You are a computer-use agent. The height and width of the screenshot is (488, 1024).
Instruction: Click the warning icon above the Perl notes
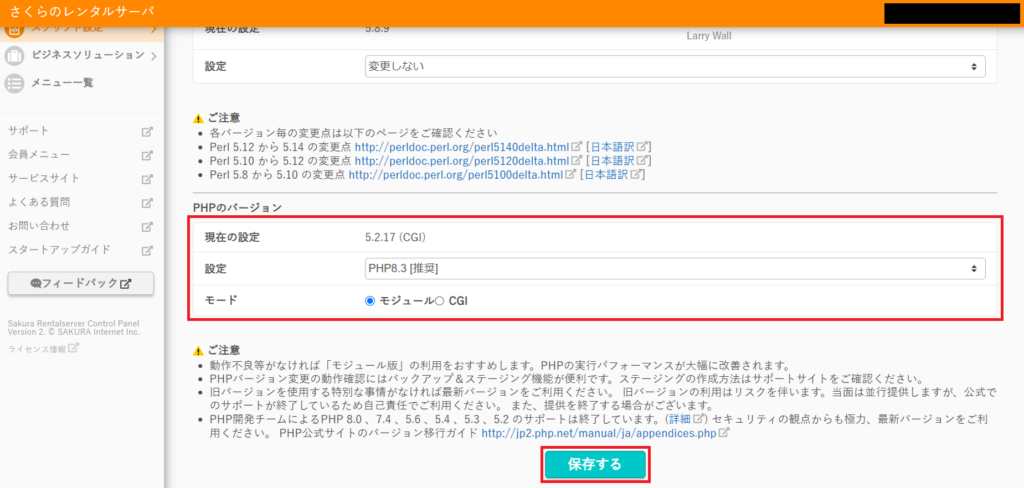[x=199, y=119]
